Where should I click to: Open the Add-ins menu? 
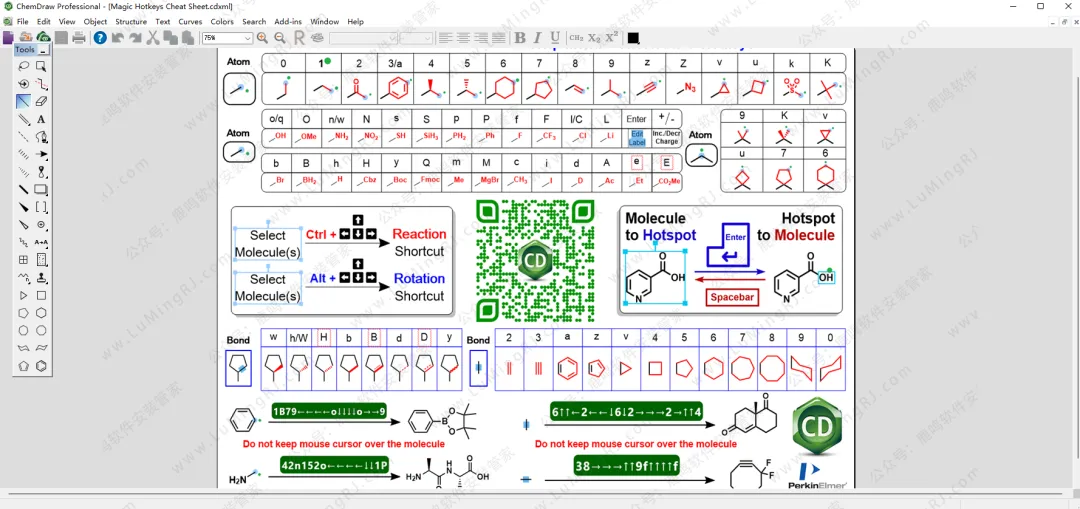point(288,21)
